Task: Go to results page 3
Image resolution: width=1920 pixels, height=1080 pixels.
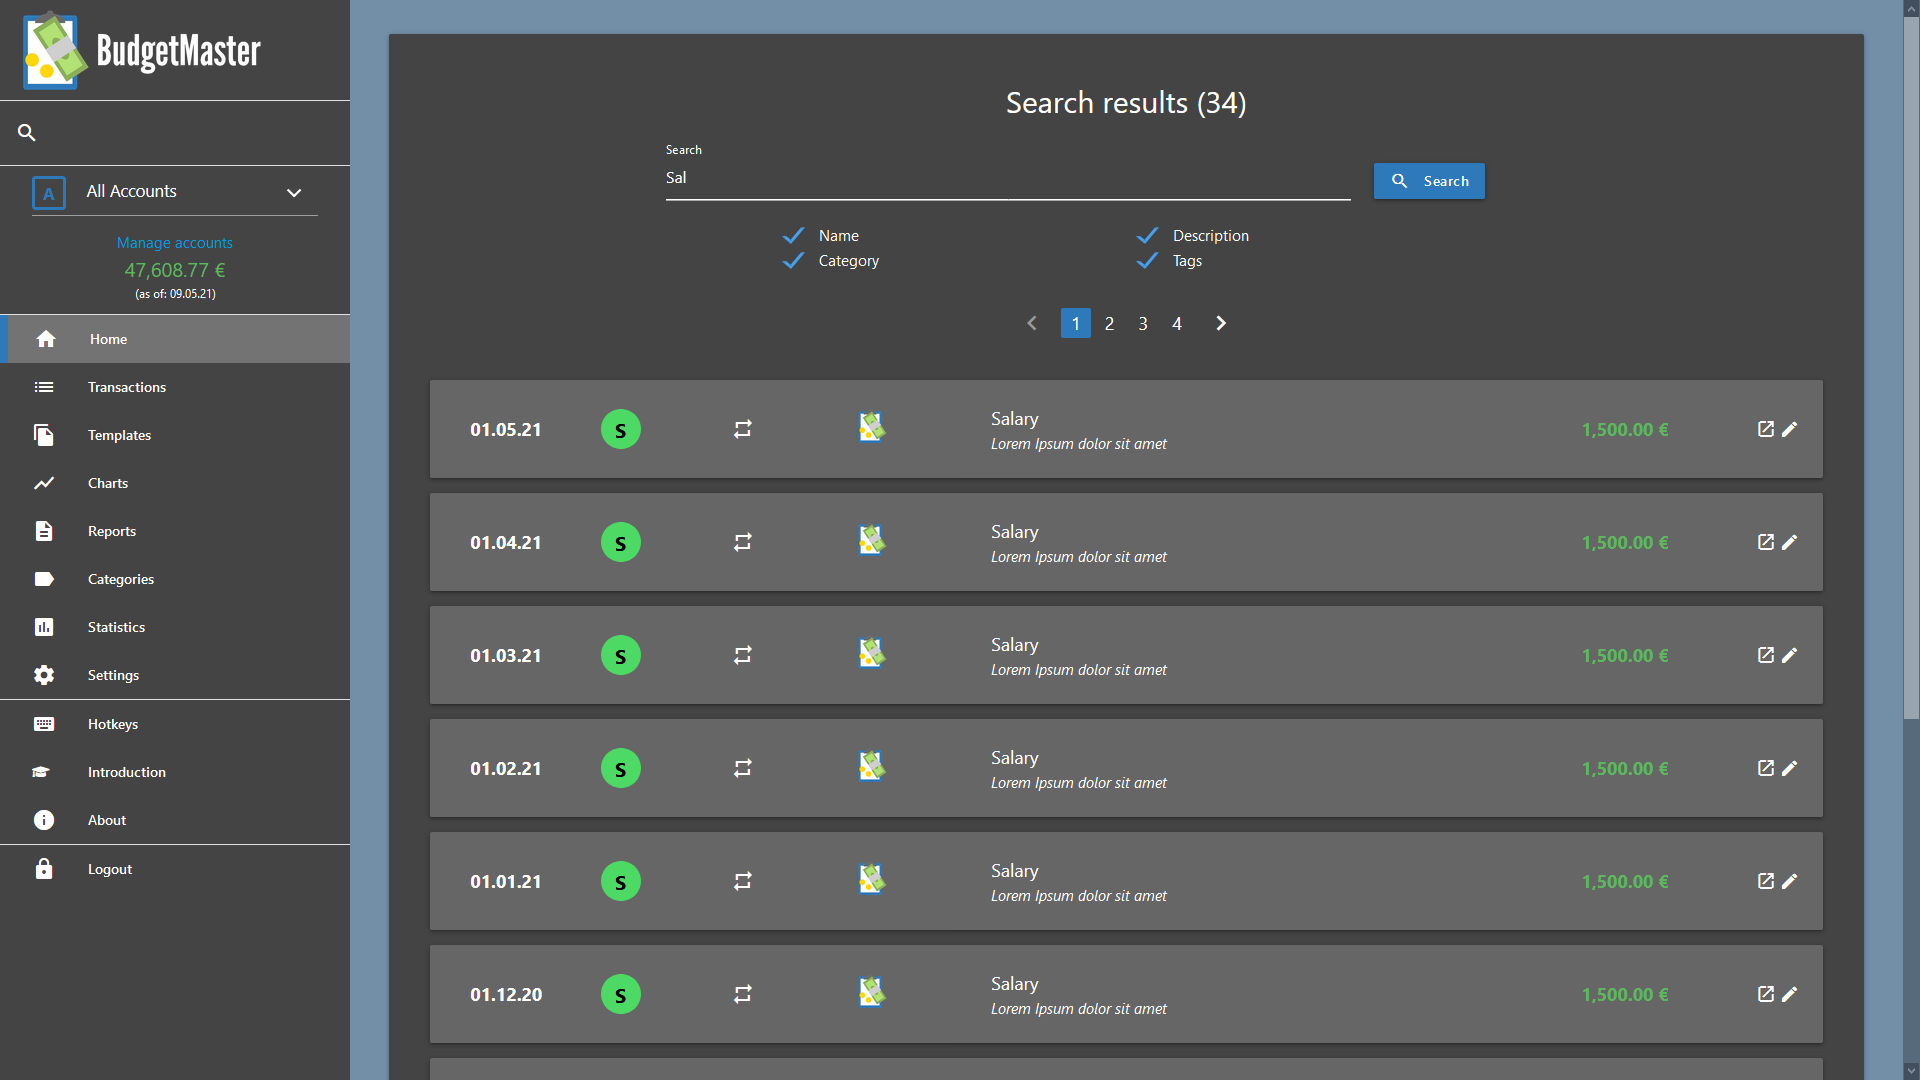Action: [1143, 323]
